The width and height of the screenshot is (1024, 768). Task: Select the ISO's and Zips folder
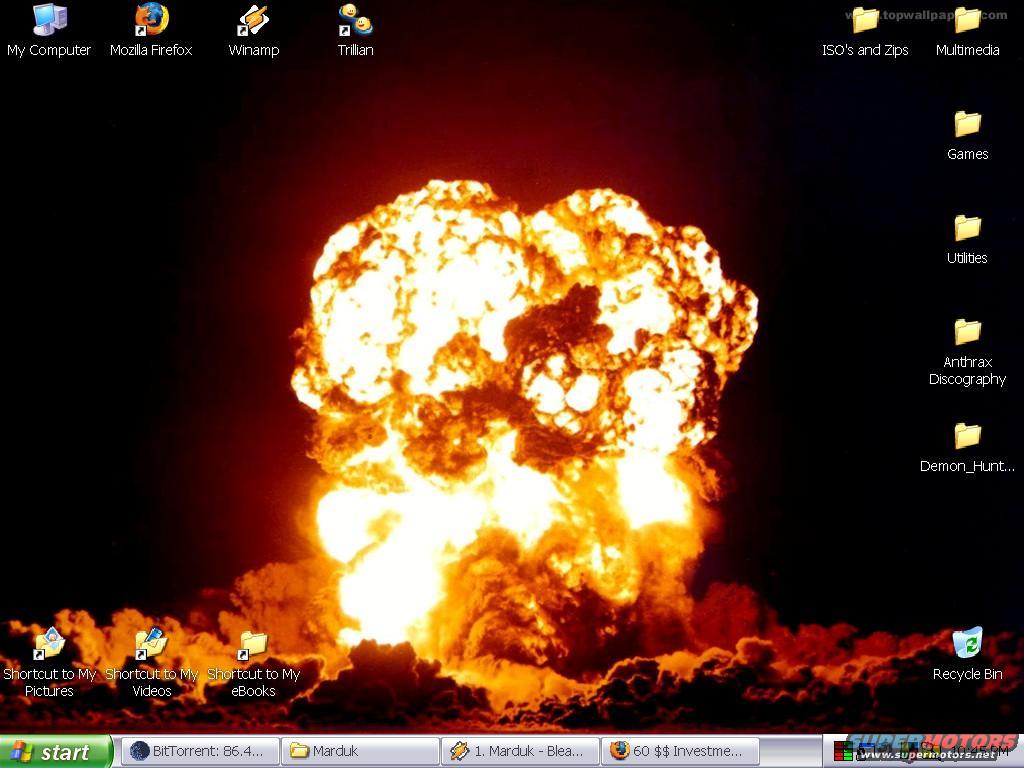[865, 20]
